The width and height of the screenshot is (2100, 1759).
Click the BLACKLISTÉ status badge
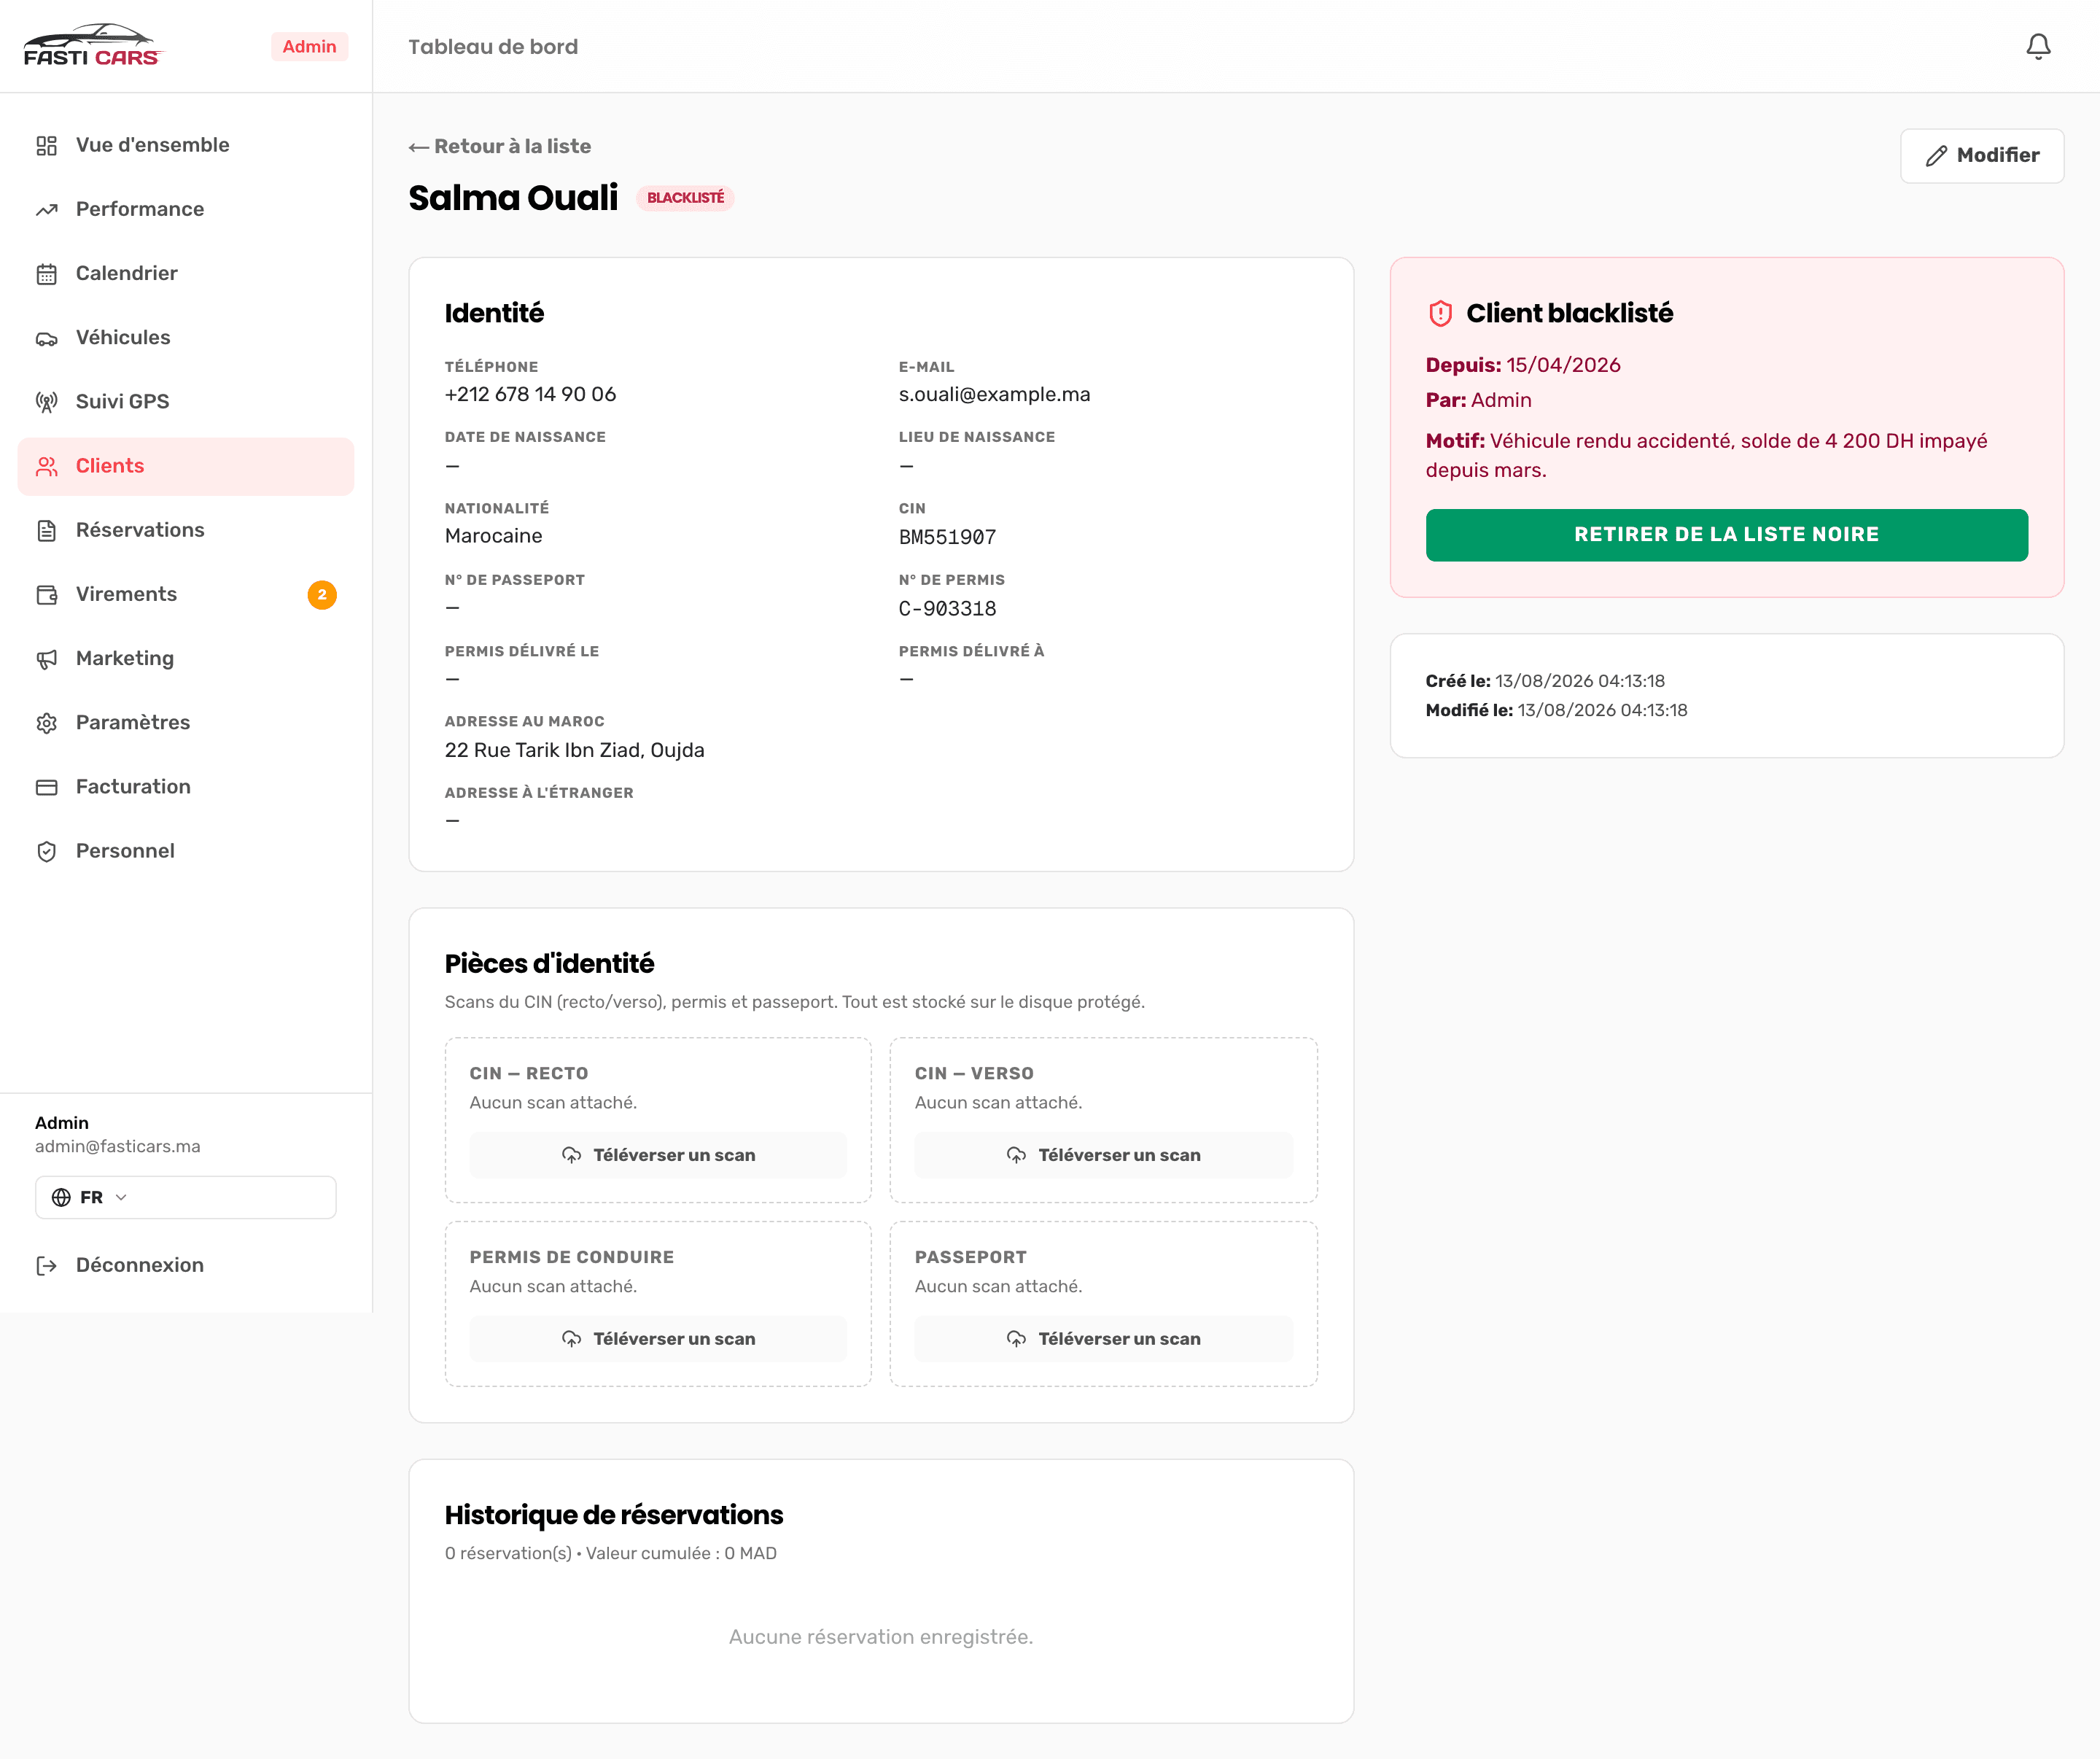click(x=685, y=198)
